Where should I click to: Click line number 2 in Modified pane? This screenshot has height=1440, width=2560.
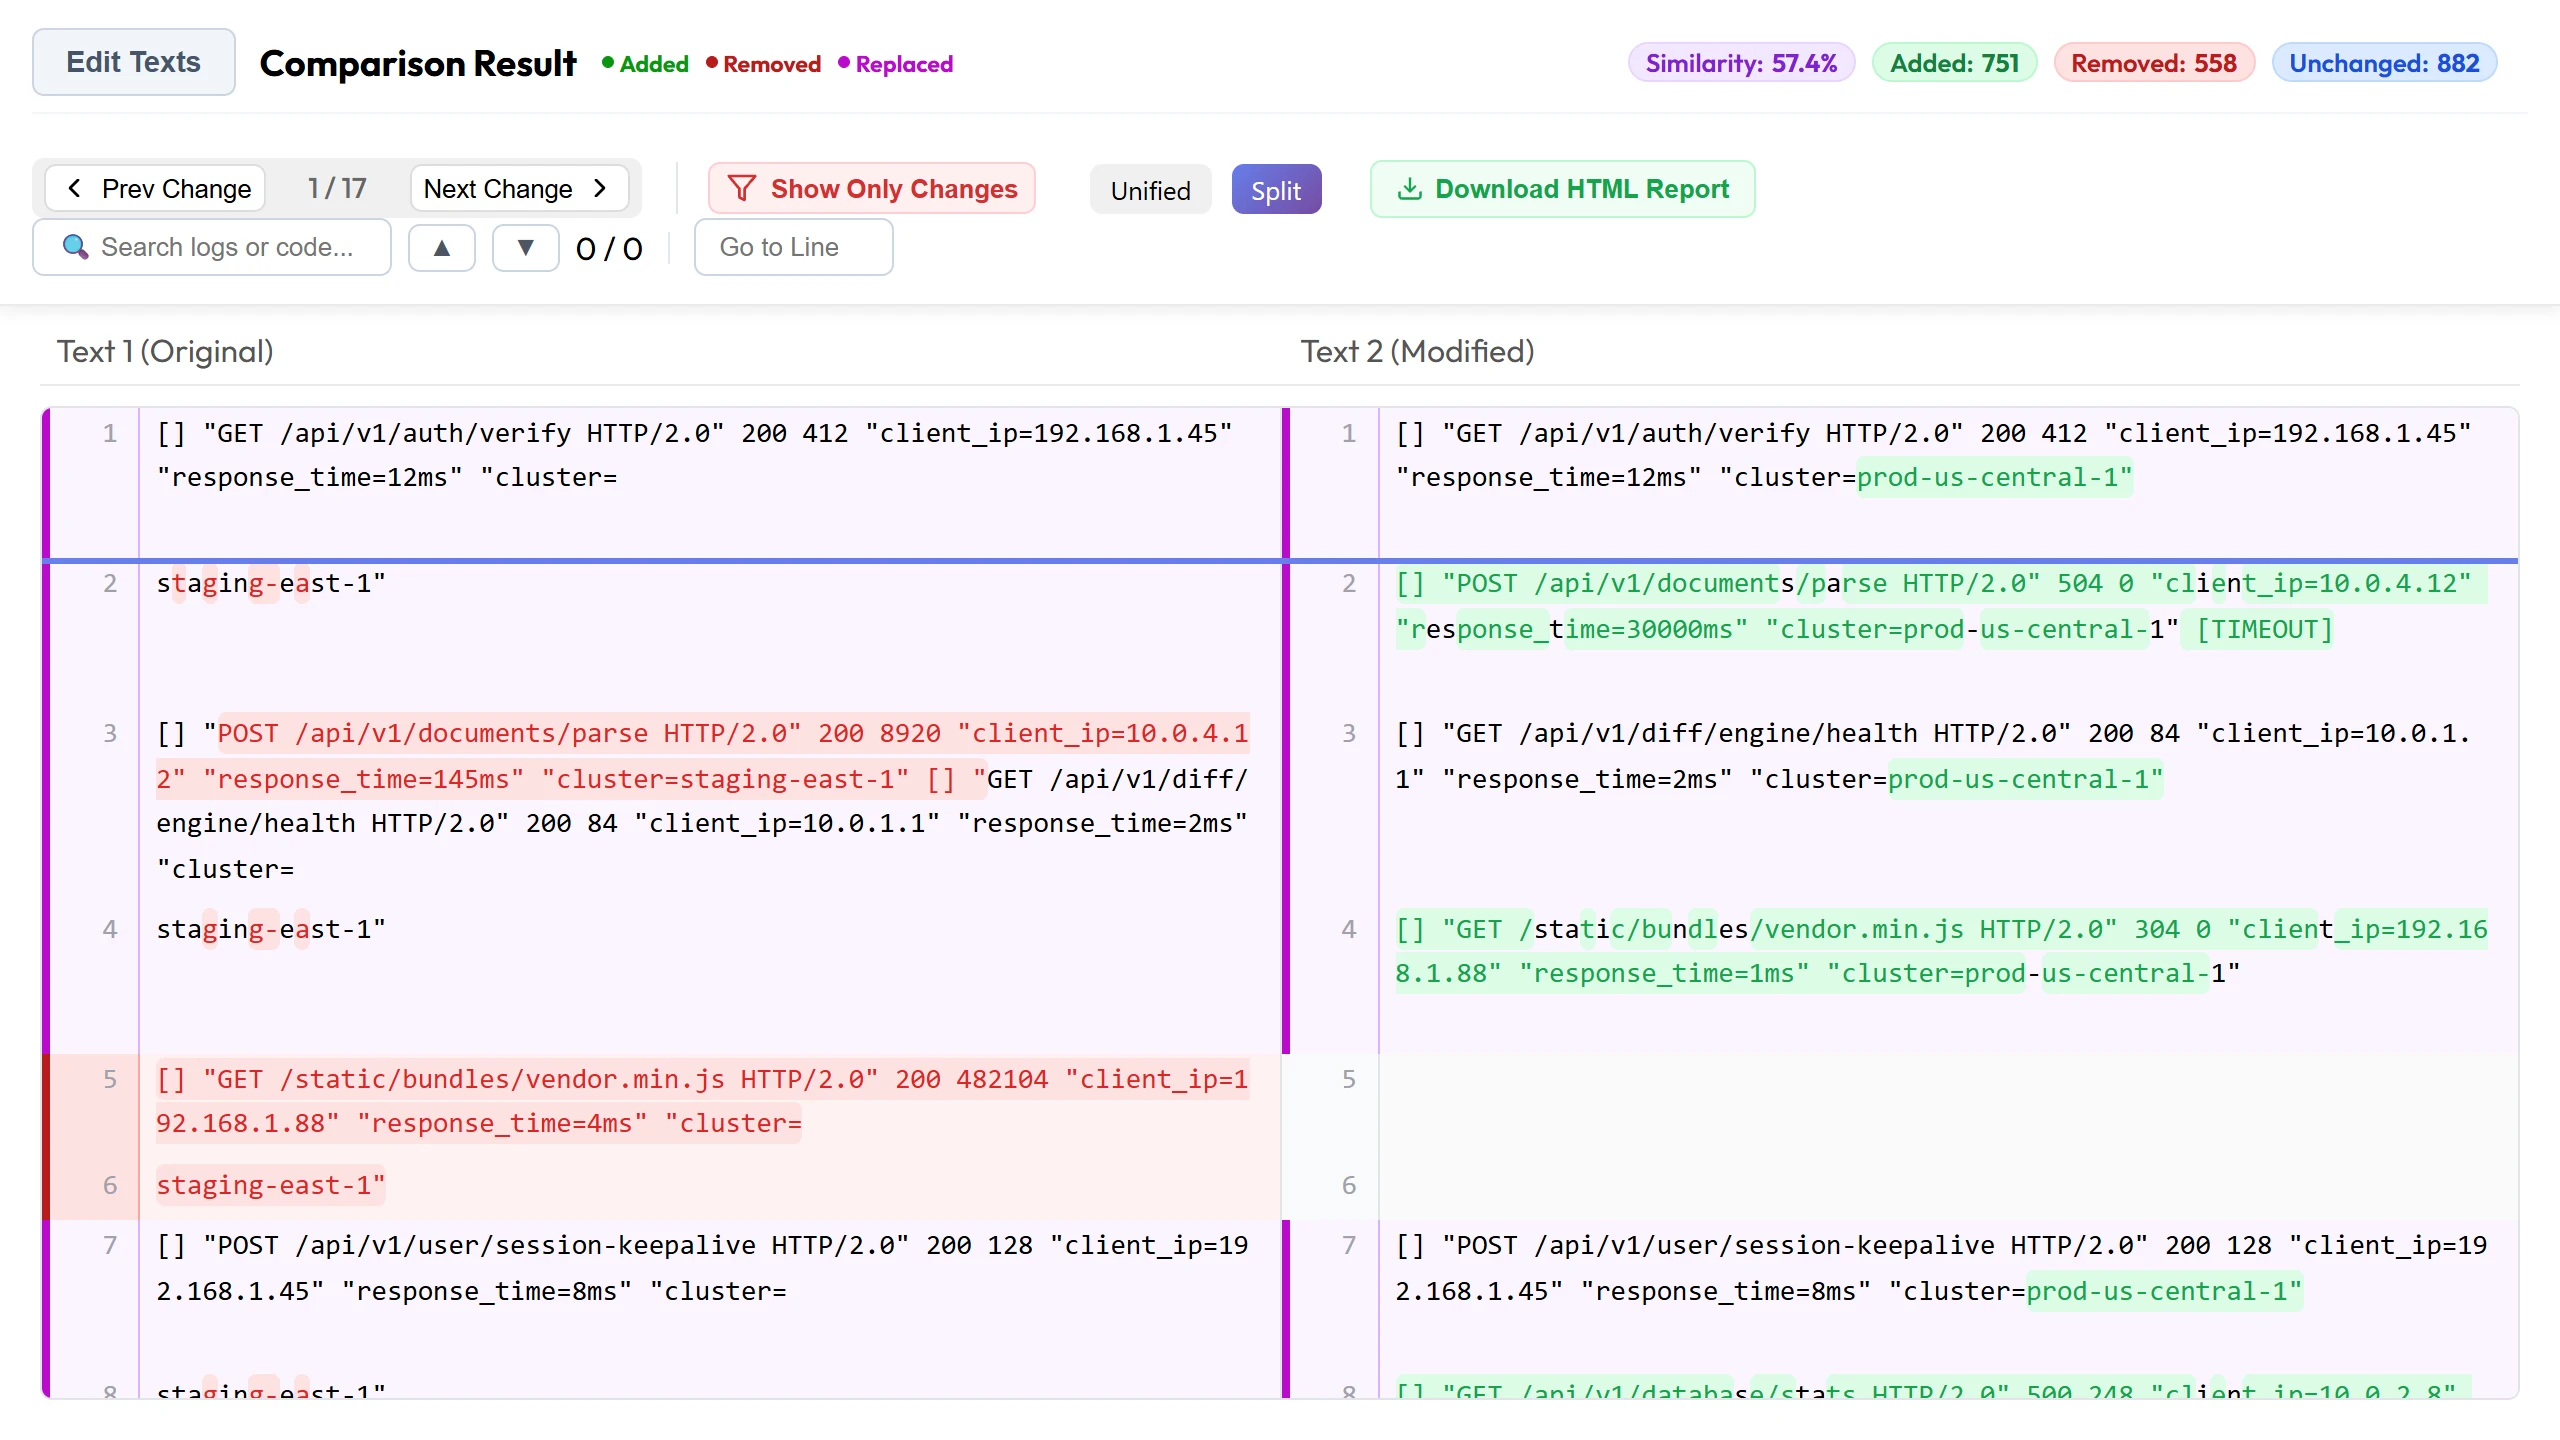coord(1349,583)
